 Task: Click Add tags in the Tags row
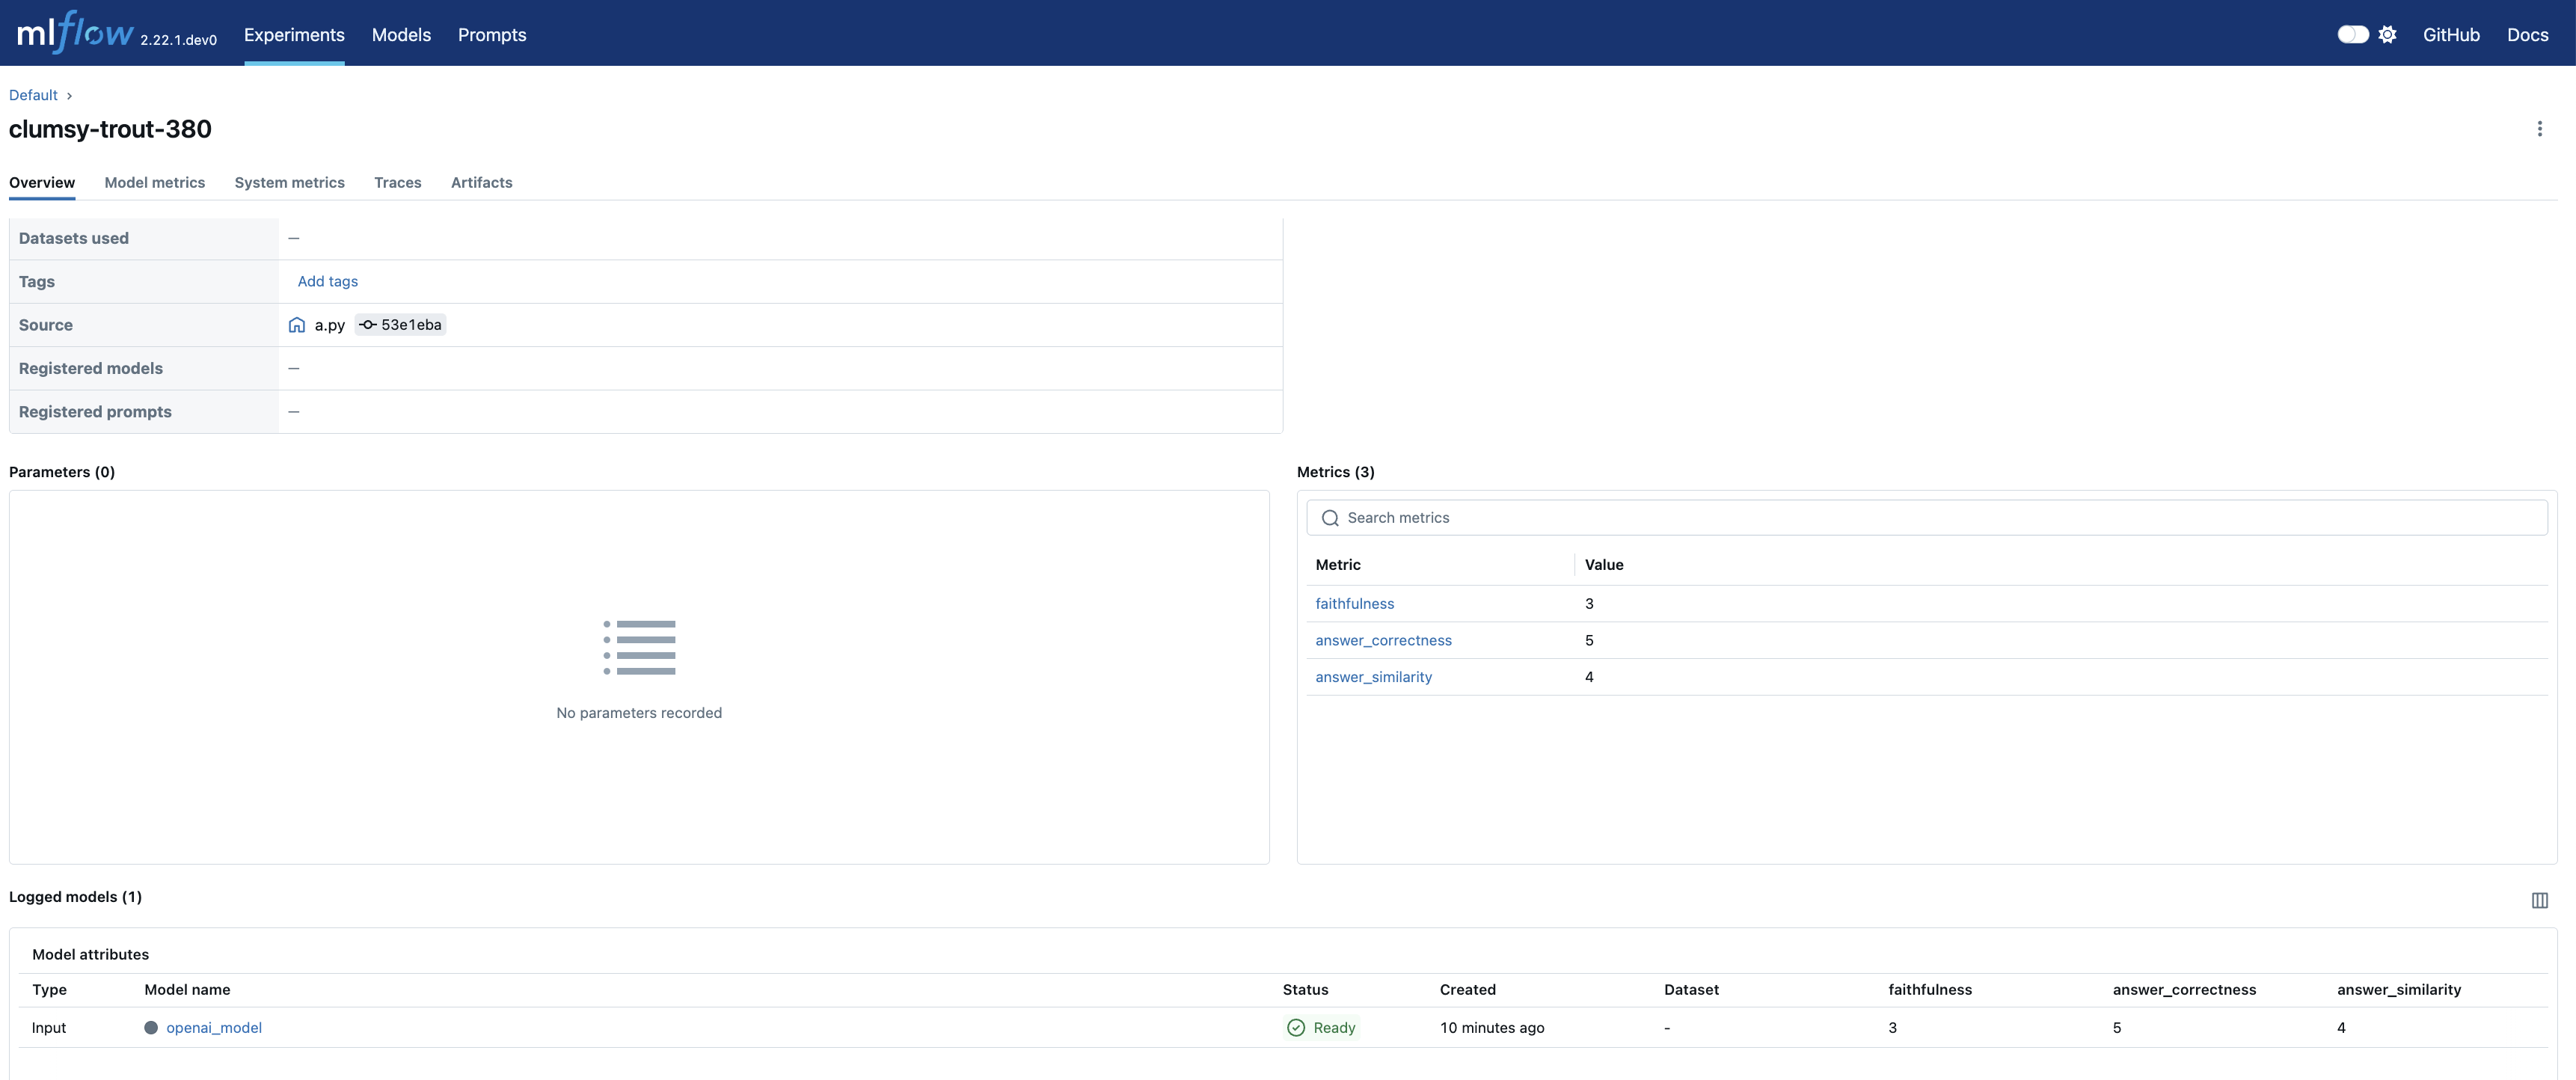(327, 281)
